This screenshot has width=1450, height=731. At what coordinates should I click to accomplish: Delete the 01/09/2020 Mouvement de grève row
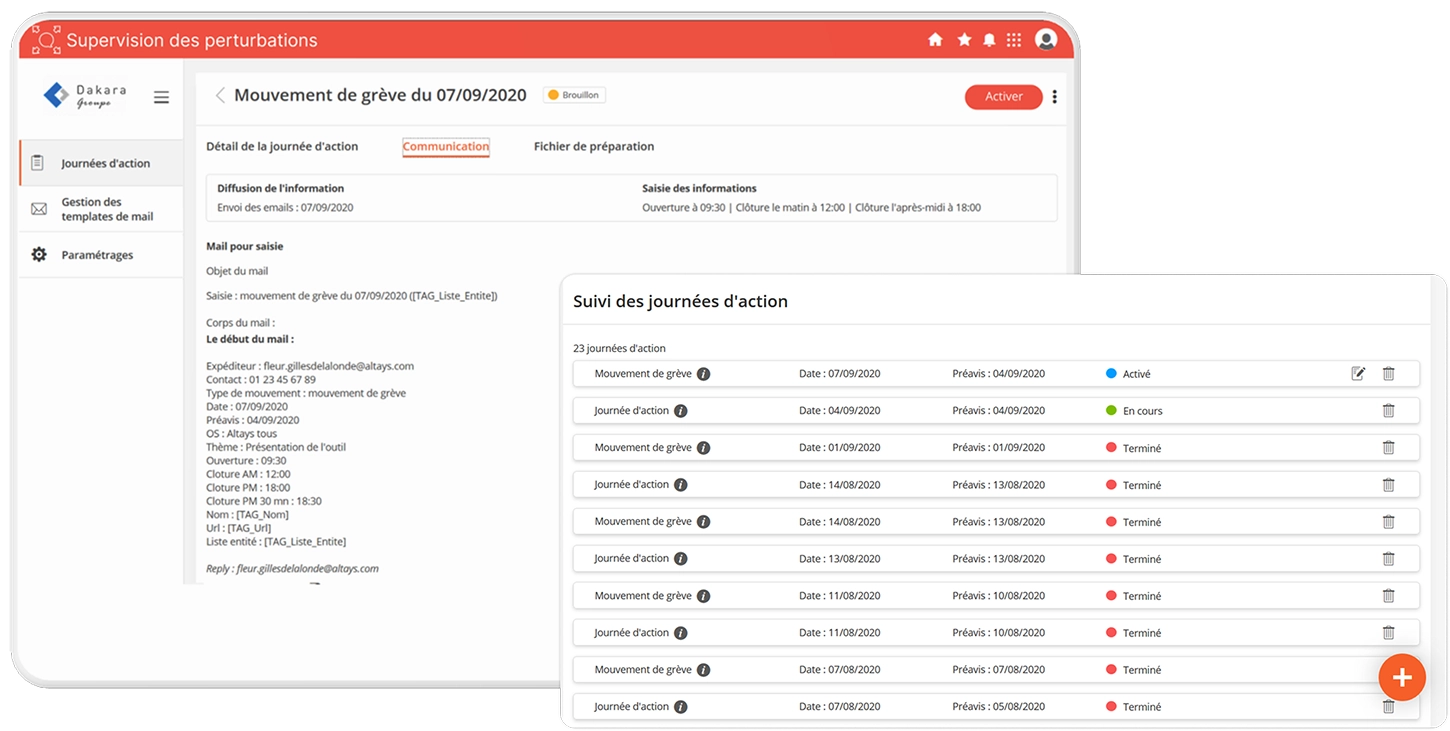pos(1388,448)
